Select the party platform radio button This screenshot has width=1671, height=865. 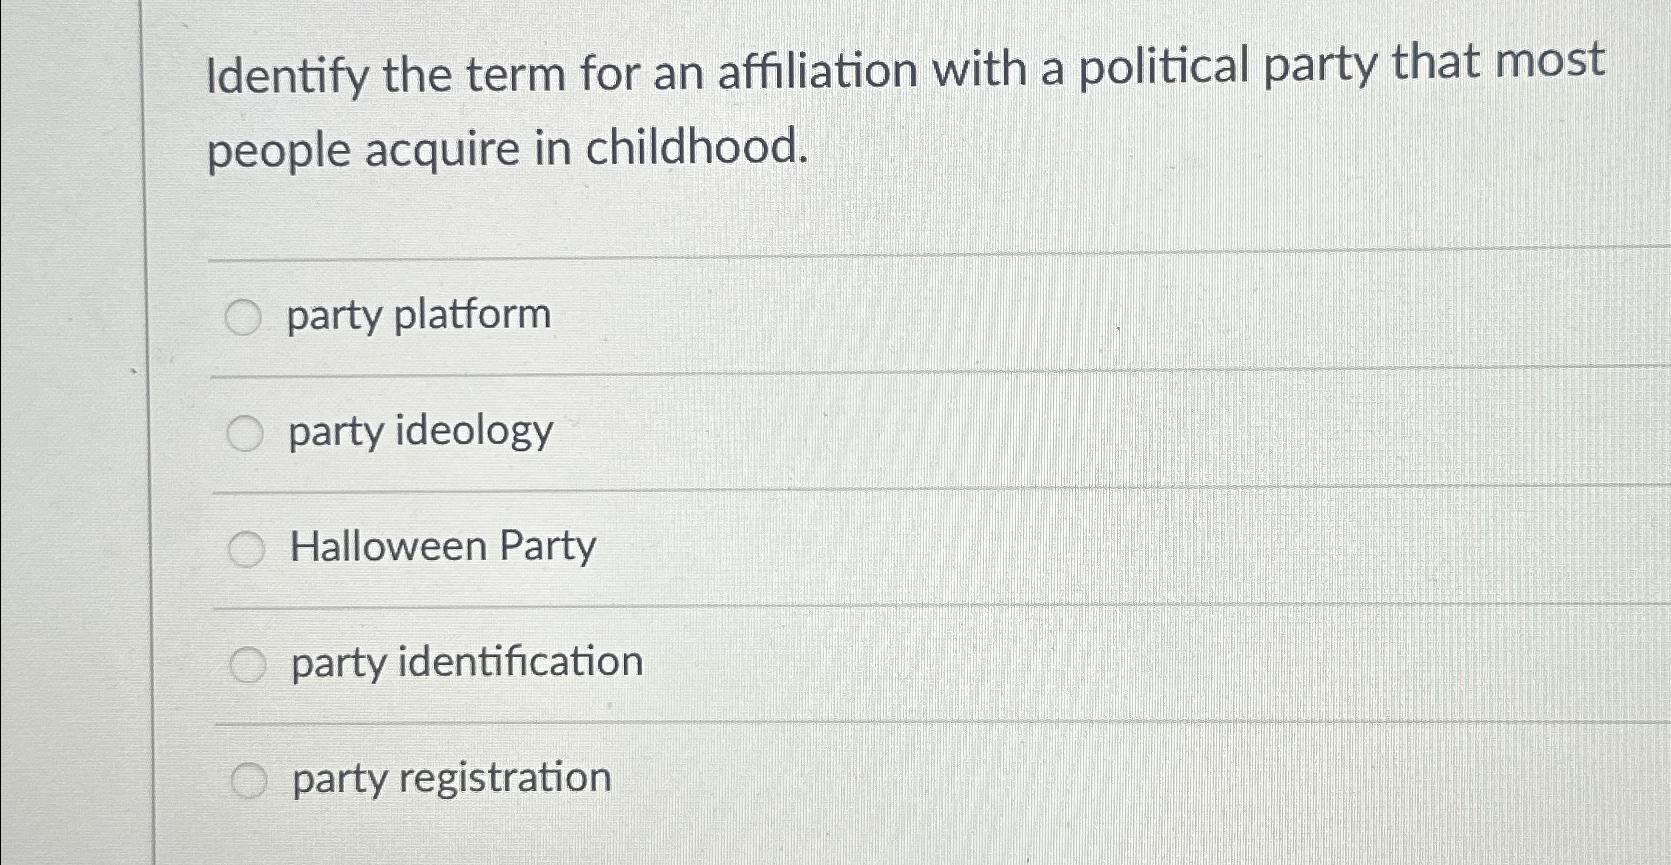coord(244,317)
